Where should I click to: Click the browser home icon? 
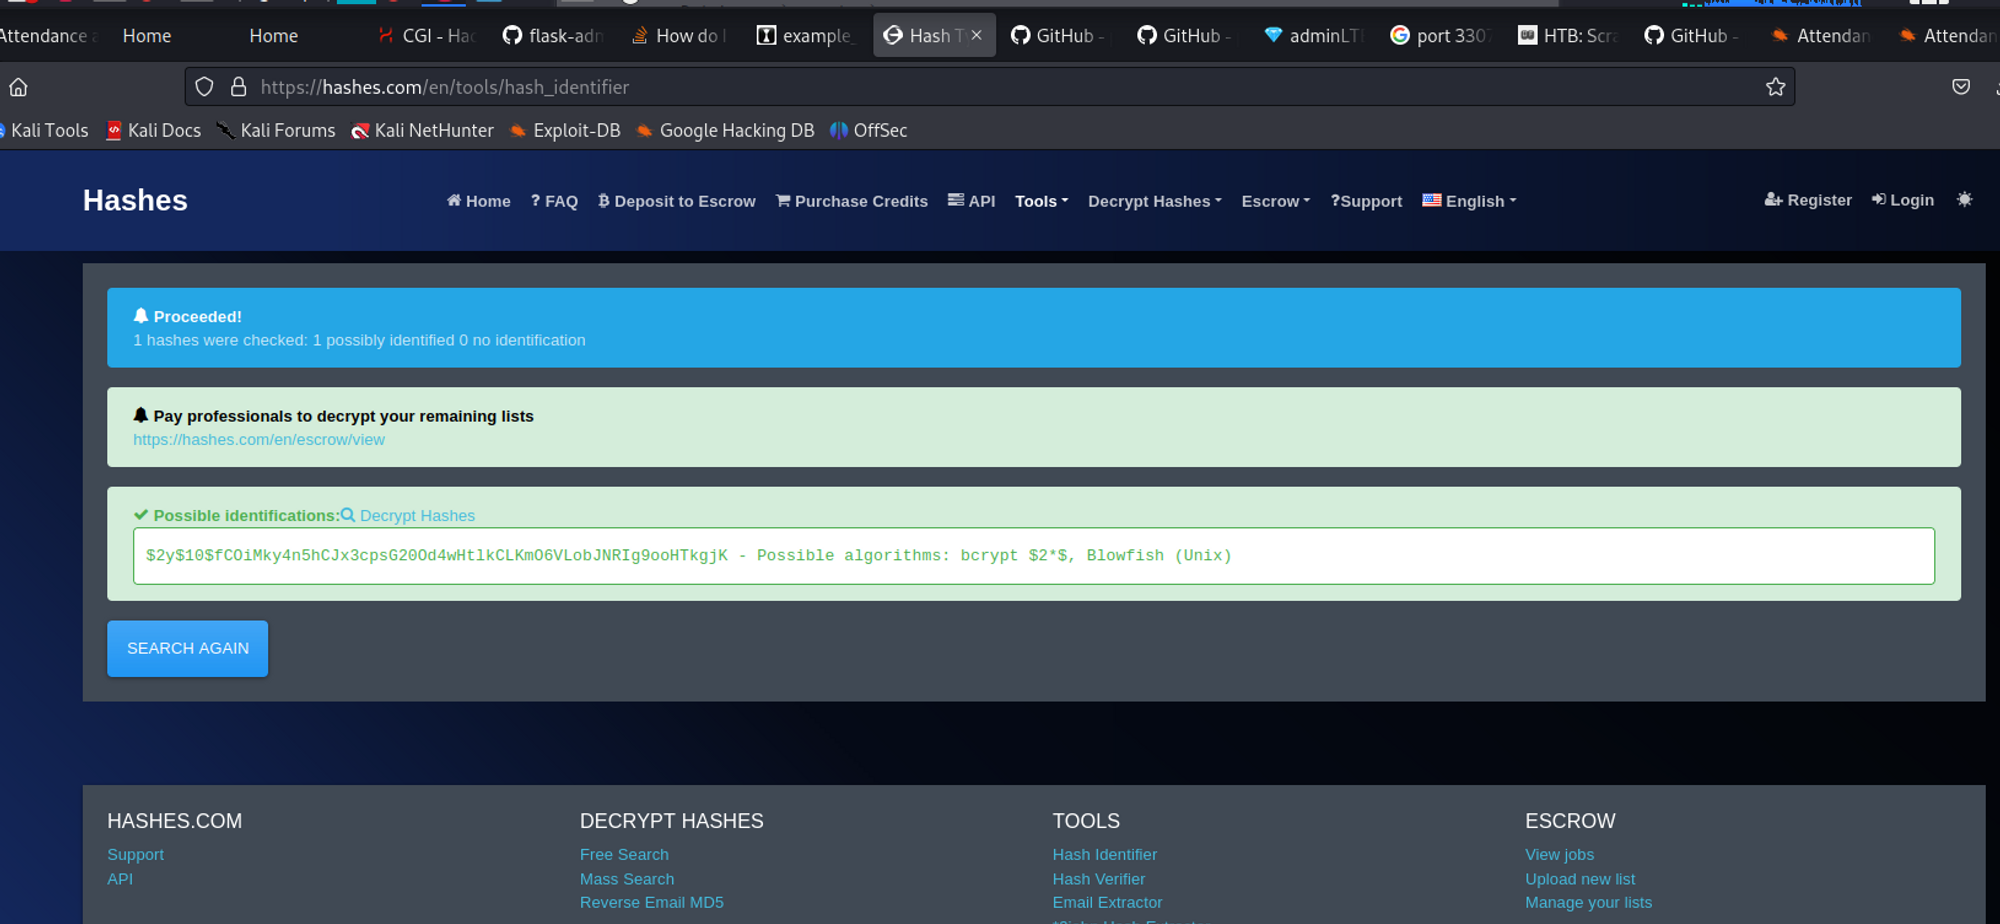point(18,88)
